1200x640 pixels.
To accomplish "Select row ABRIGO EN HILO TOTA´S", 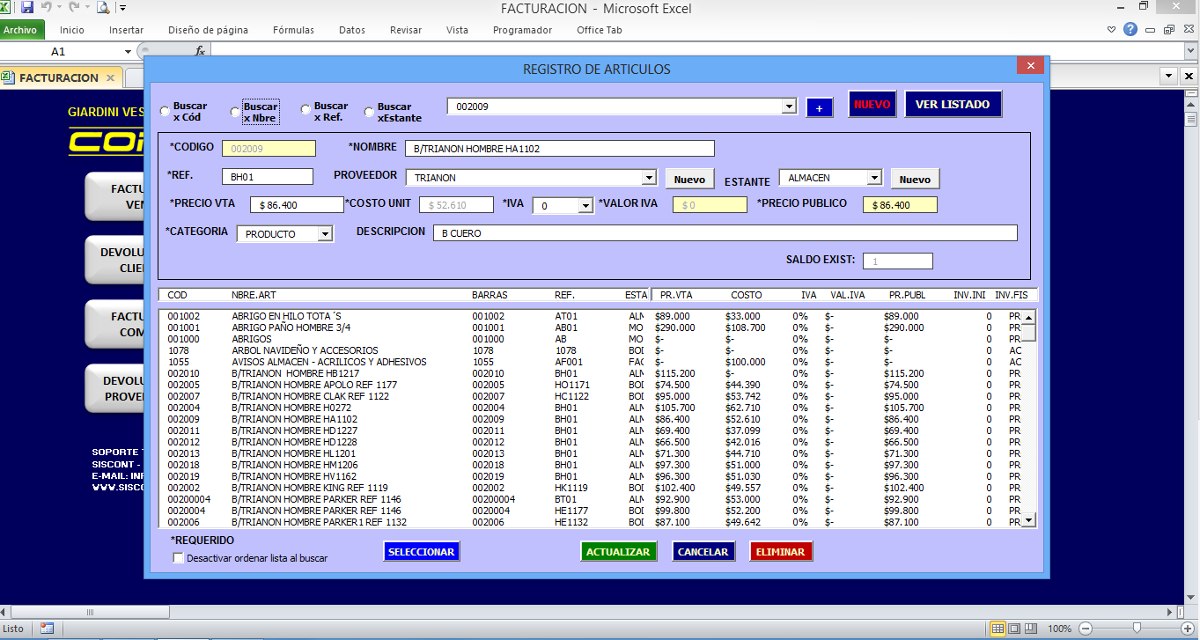I will [x=589, y=316].
